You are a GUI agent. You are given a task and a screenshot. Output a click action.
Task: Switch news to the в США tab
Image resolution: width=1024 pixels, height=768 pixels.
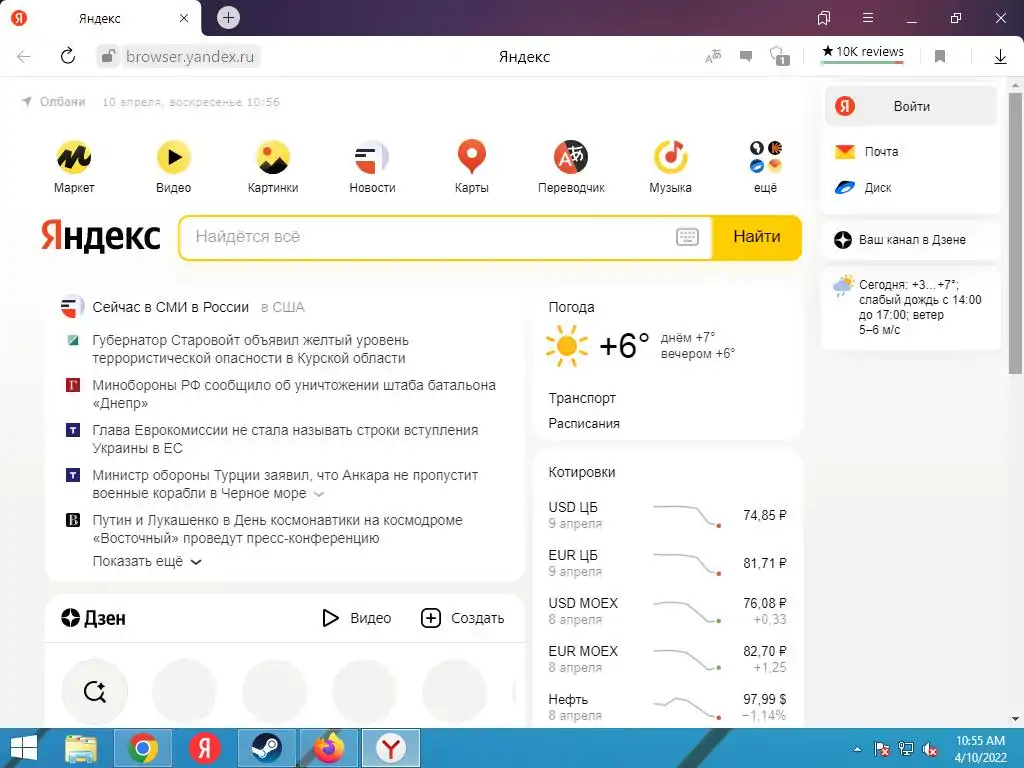coord(283,307)
